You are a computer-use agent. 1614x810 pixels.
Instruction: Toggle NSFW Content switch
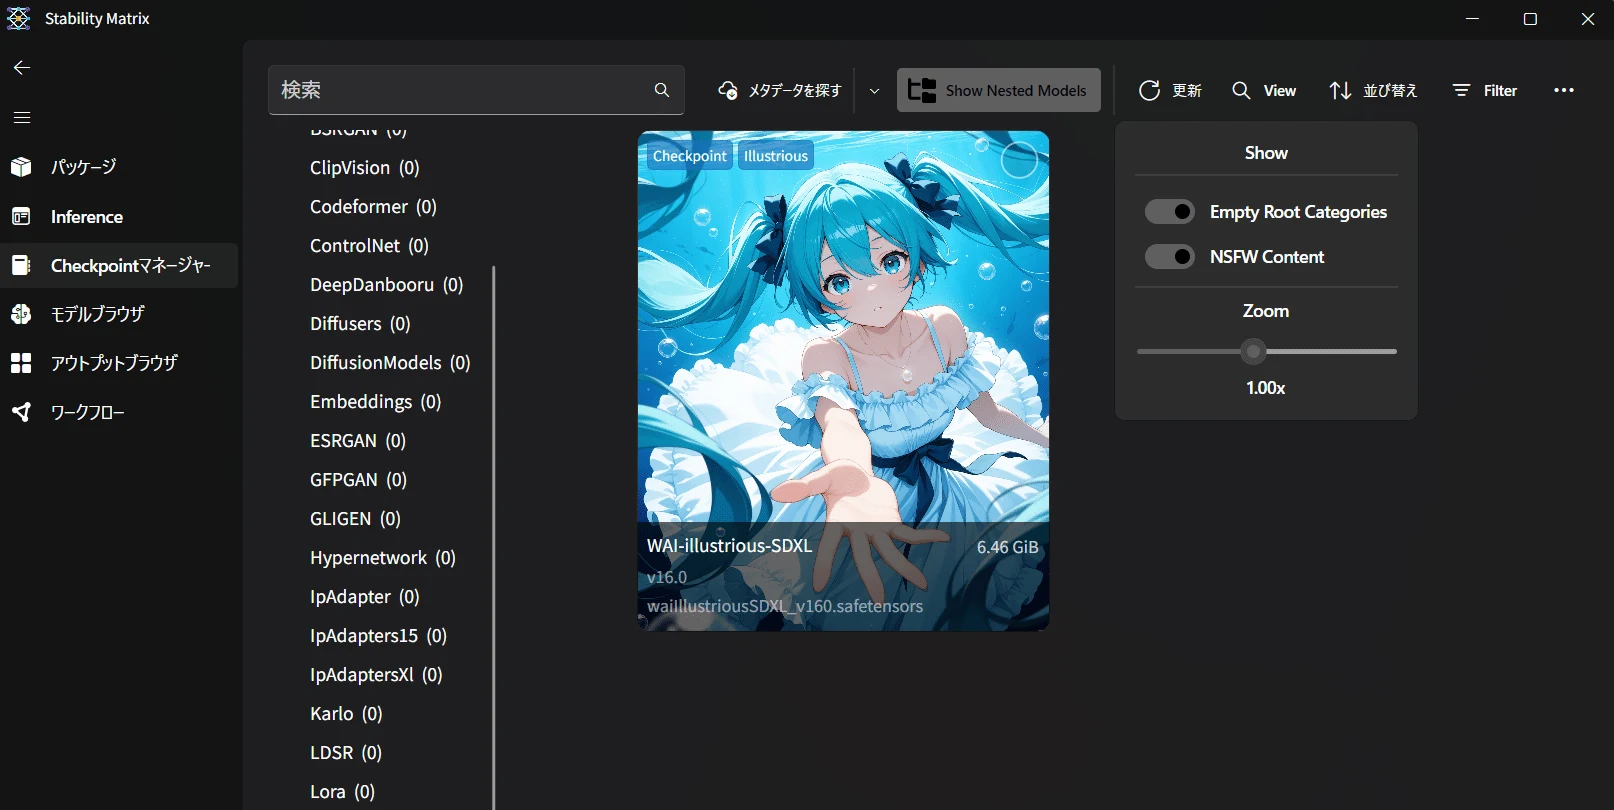pos(1170,257)
